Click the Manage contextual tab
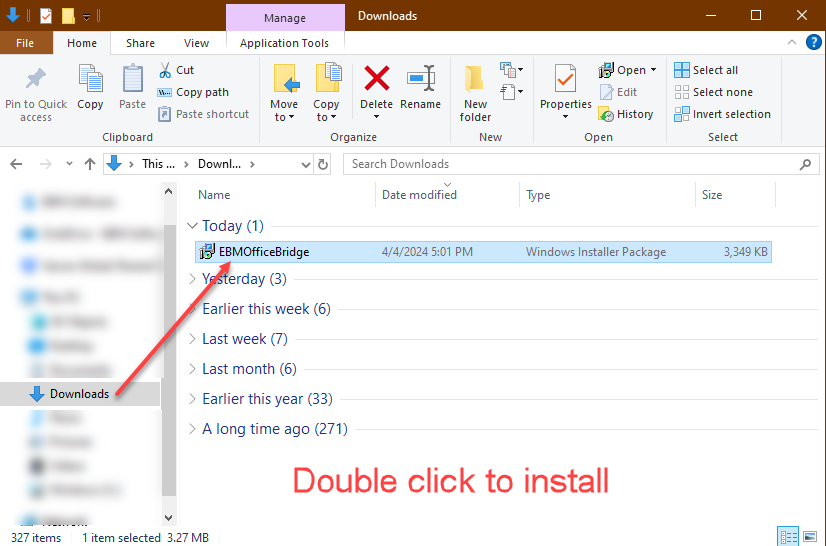The width and height of the screenshot is (826, 546). click(285, 17)
